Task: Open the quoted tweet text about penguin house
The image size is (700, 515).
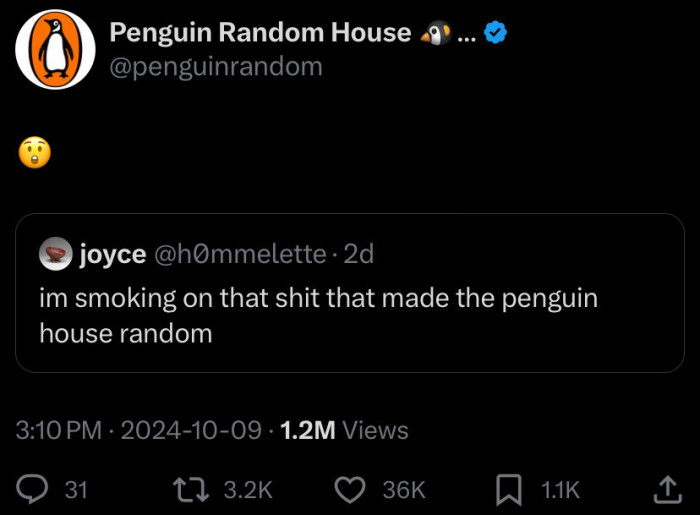Action: (318, 316)
